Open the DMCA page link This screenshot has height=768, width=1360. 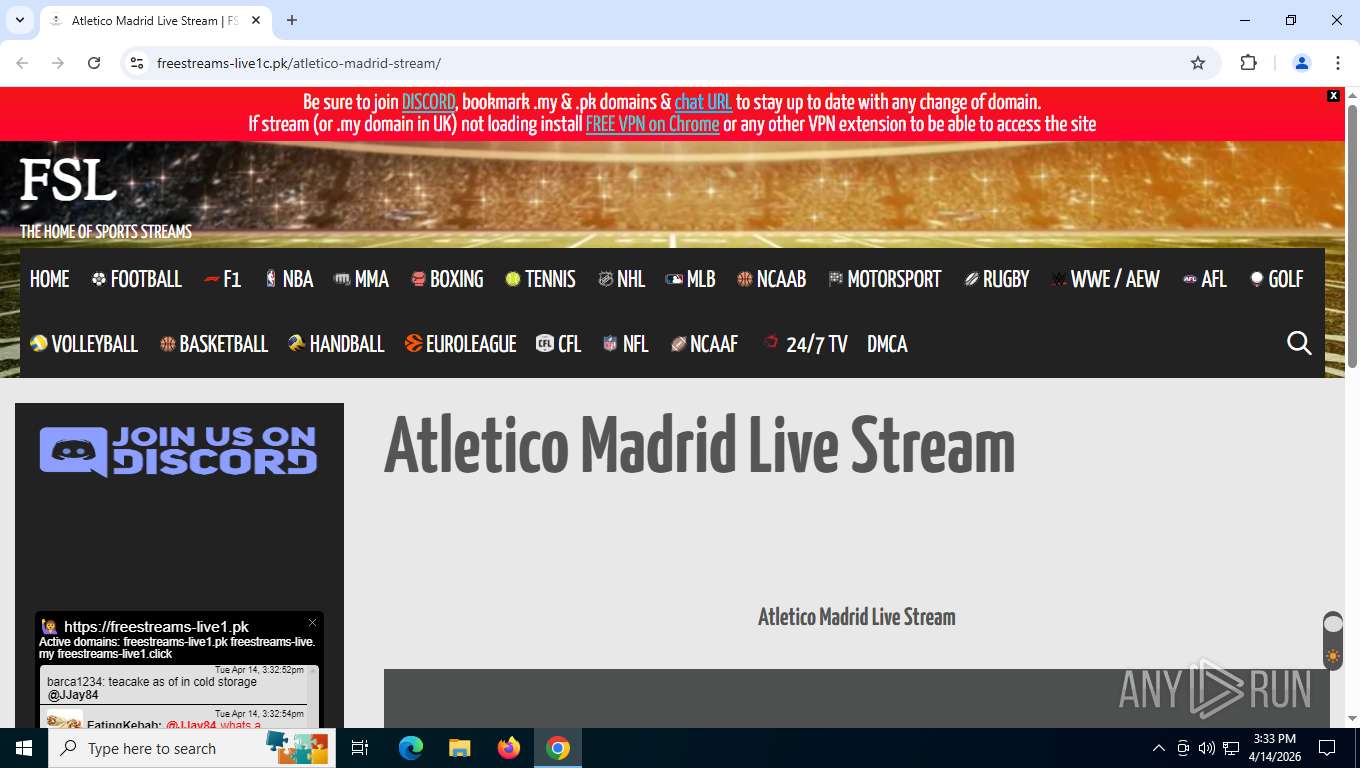pos(887,345)
